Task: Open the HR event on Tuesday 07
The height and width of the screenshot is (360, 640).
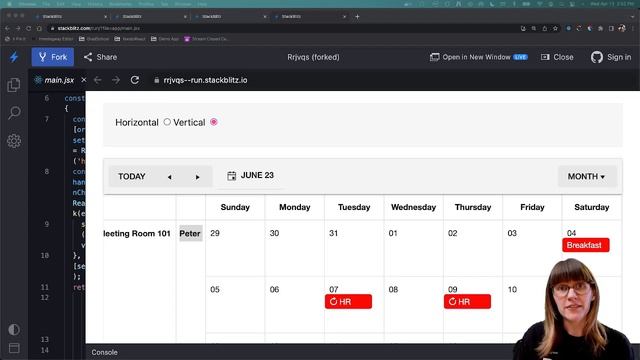Action: click(x=348, y=302)
